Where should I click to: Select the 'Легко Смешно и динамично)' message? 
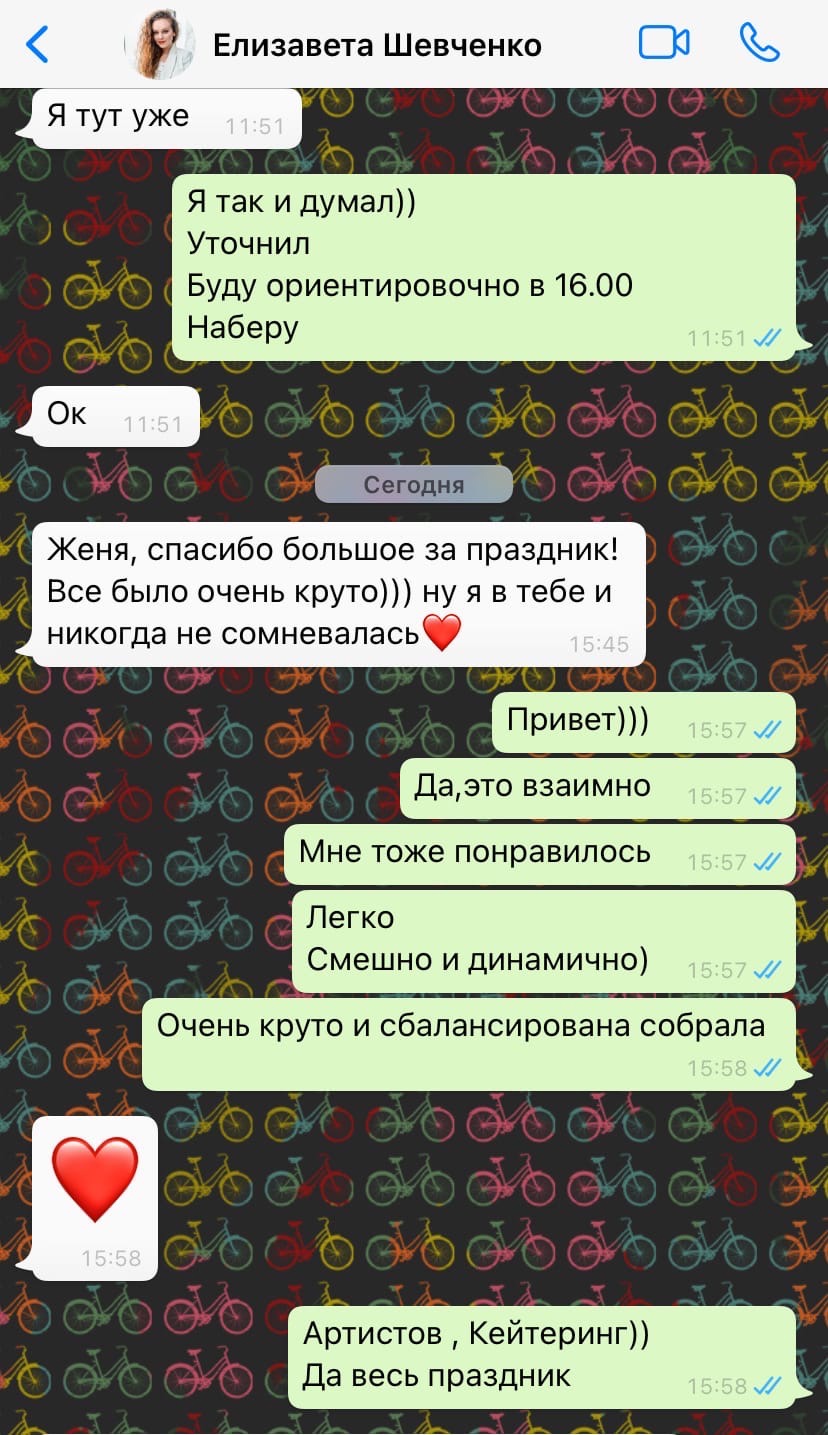pos(544,941)
